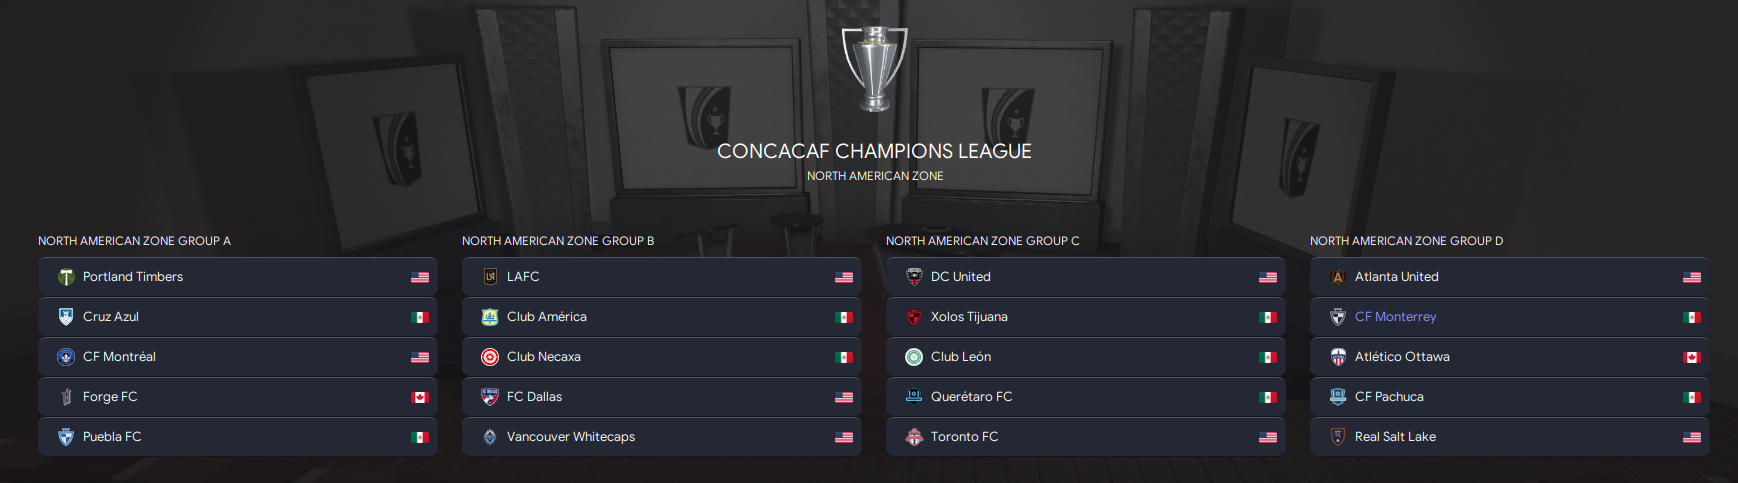Click Canadian flag beside Forge FC

420,397
